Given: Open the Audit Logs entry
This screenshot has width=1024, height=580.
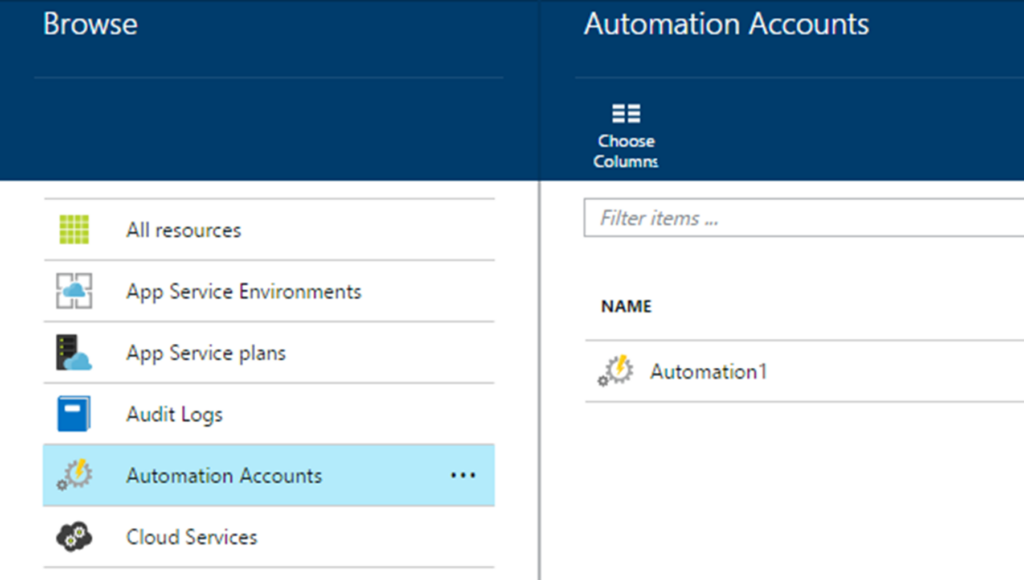Looking at the screenshot, I should (174, 414).
